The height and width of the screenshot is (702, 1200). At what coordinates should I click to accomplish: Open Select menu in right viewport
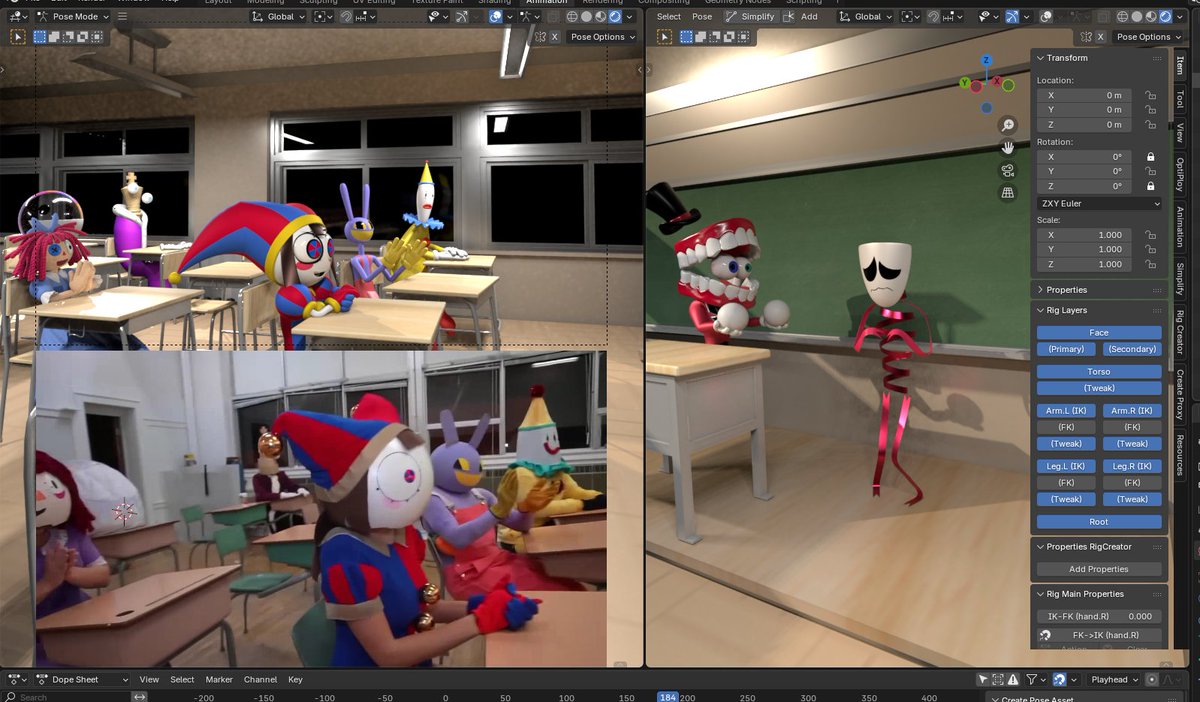click(669, 16)
